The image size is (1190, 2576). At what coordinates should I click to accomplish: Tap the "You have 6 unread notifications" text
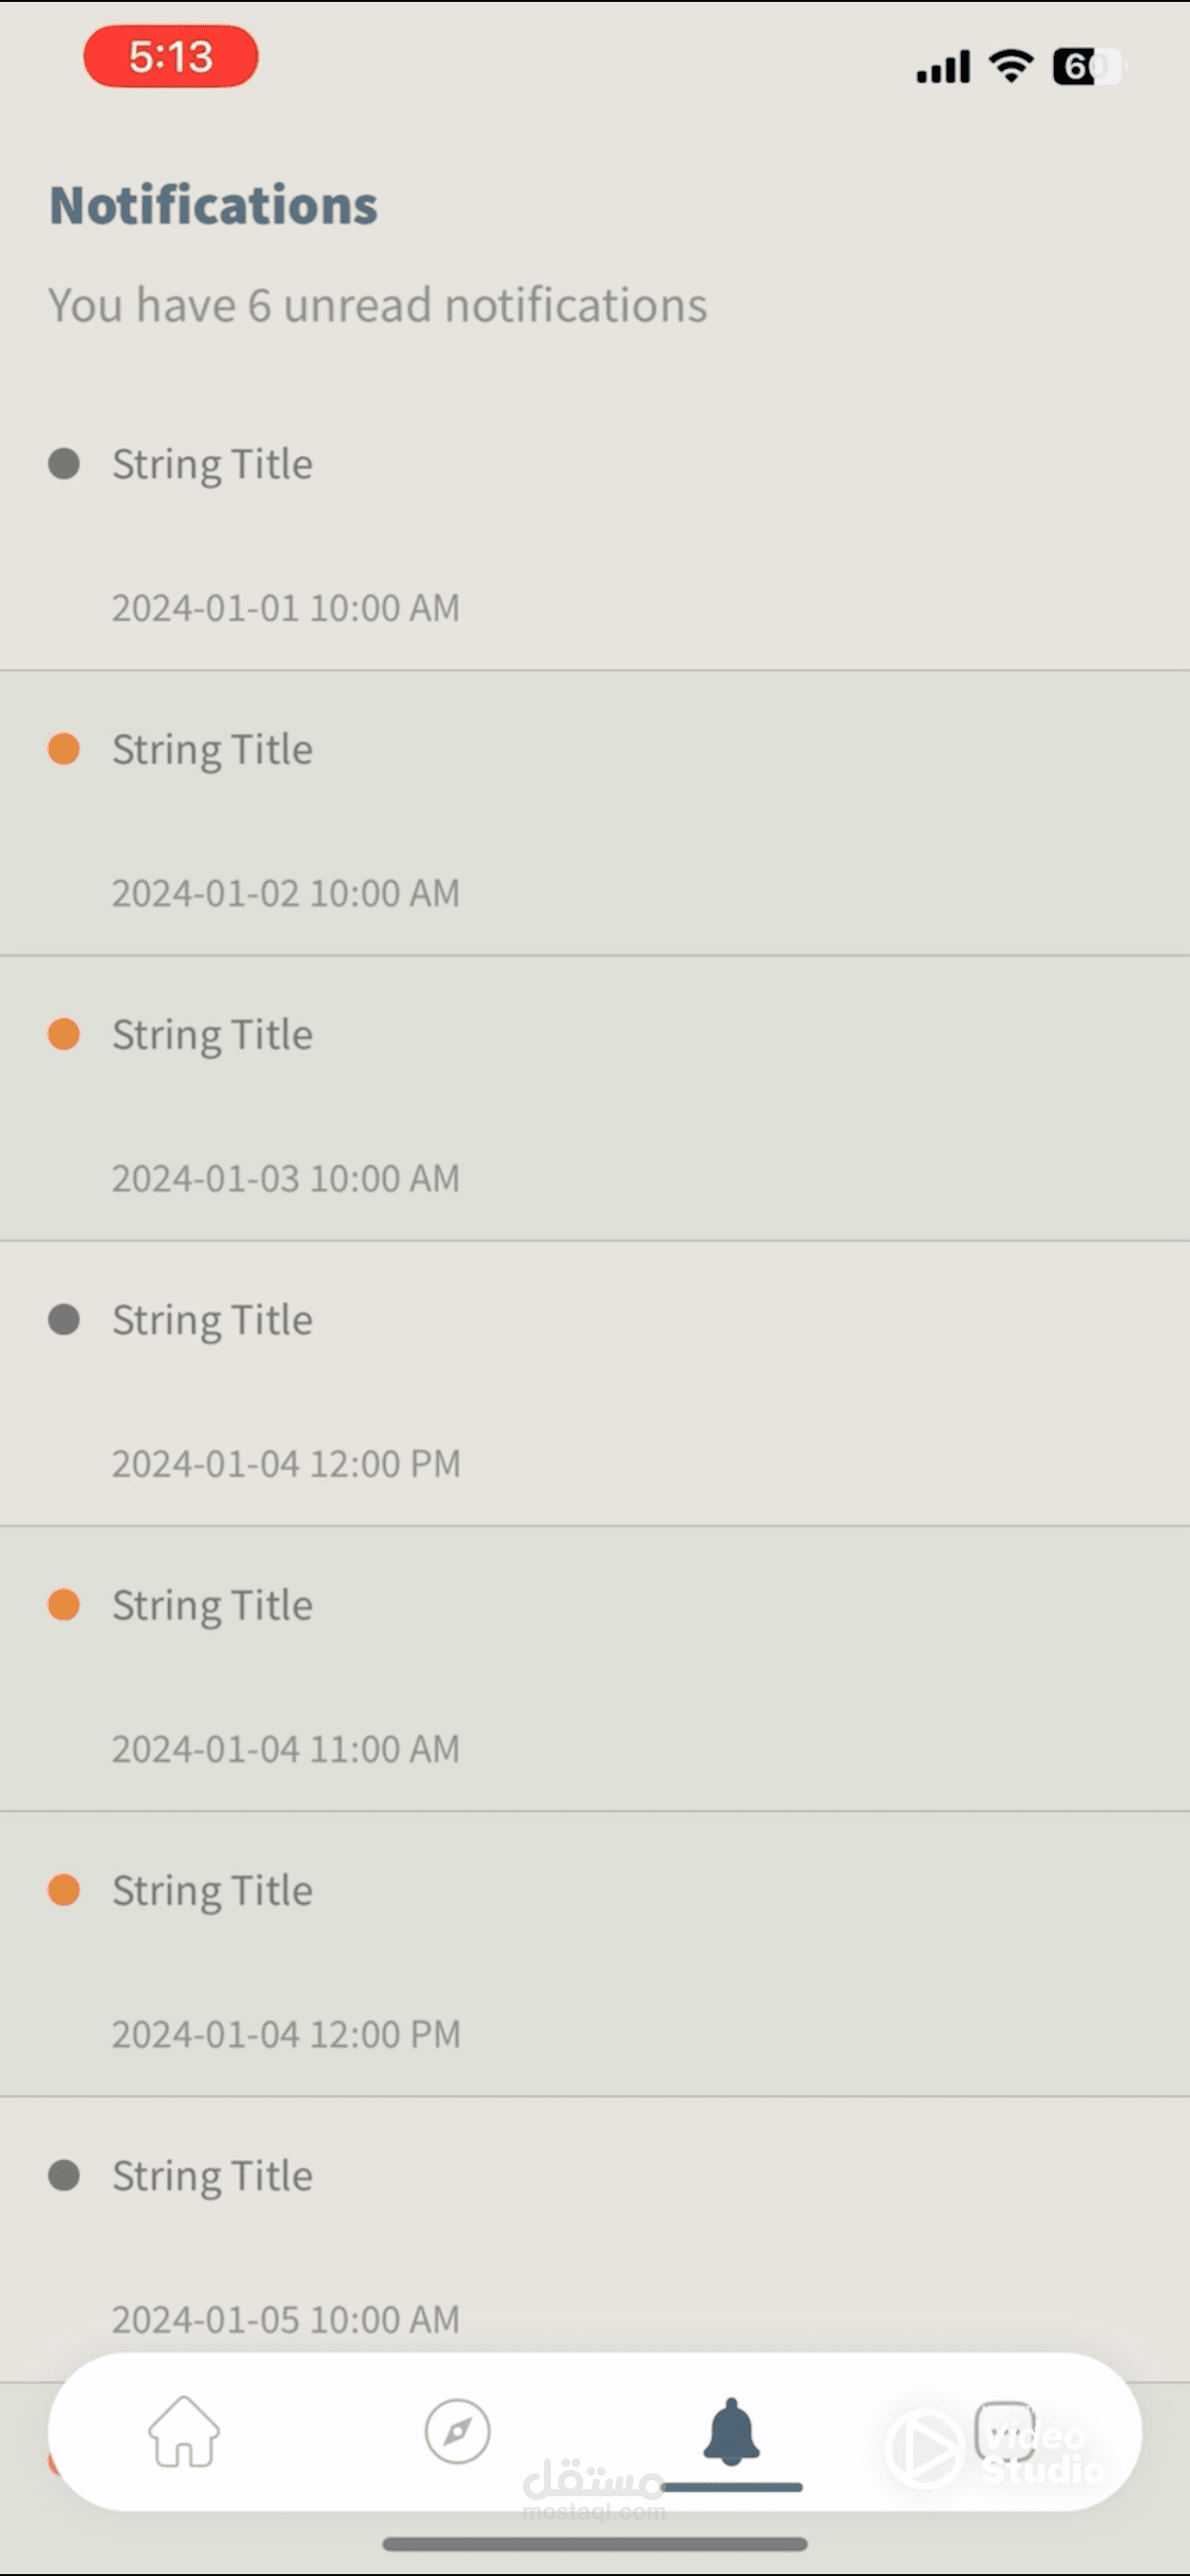[x=378, y=305]
